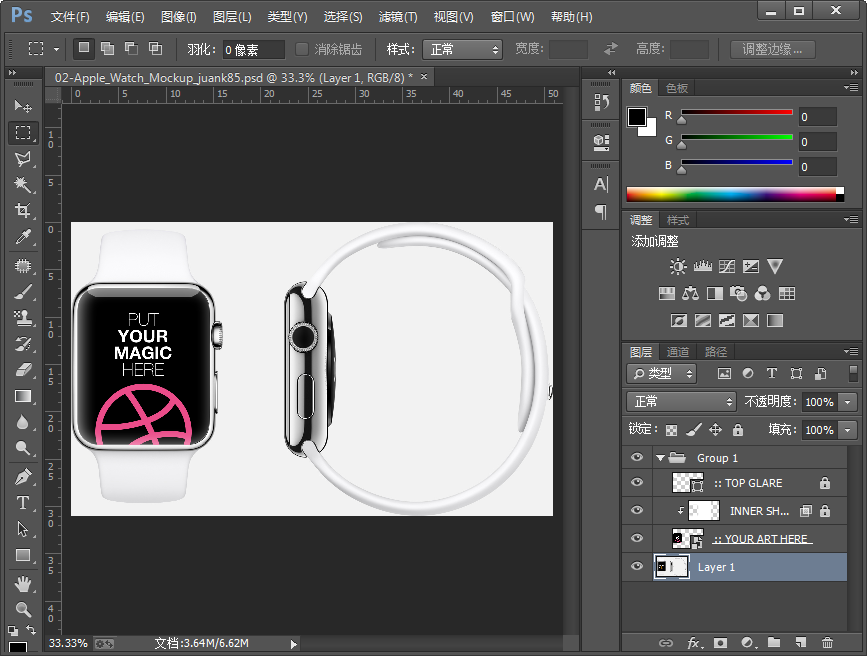This screenshot has height=656, width=867.
Task: Open layer style fx menu
Action: point(694,643)
